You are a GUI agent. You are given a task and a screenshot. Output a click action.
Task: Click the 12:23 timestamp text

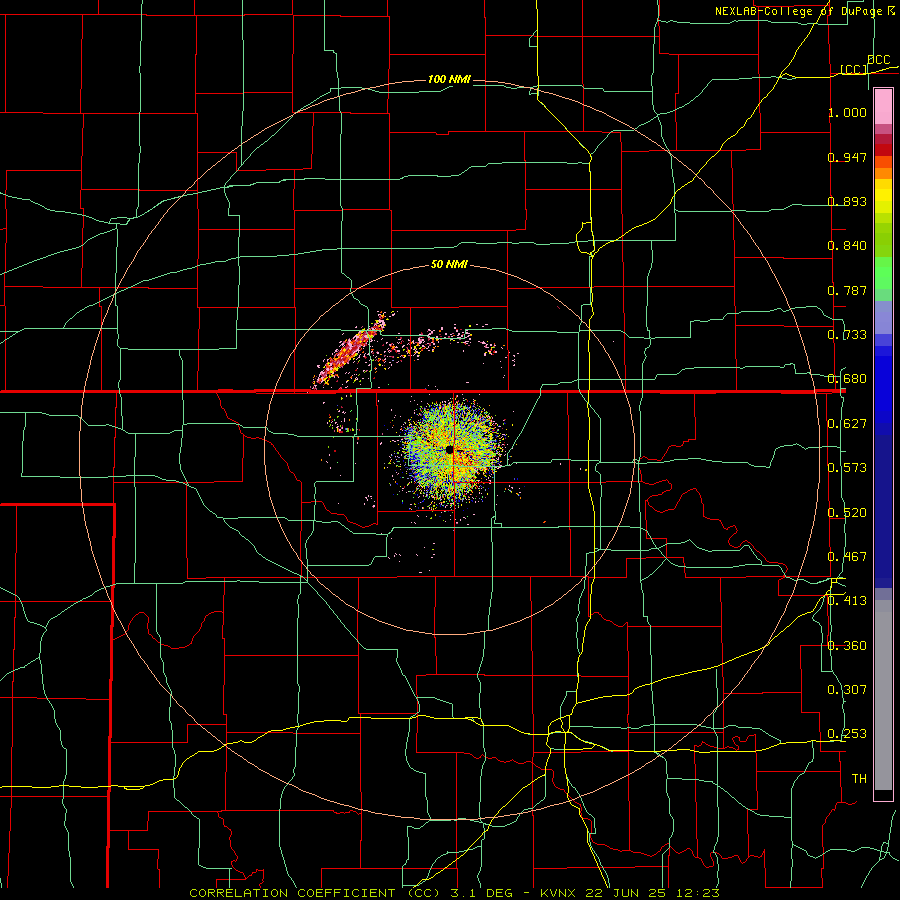(698, 893)
